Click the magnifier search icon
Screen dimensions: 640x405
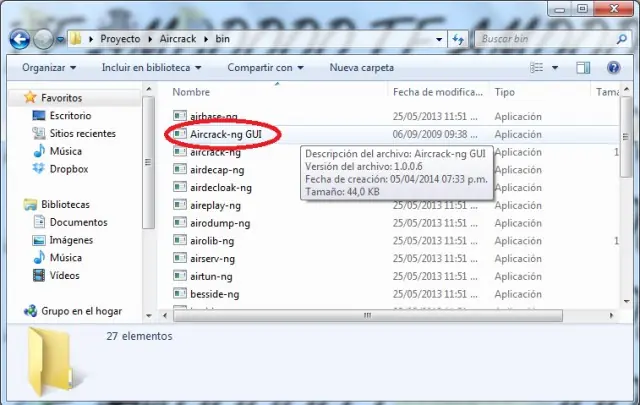click(x=621, y=39)
